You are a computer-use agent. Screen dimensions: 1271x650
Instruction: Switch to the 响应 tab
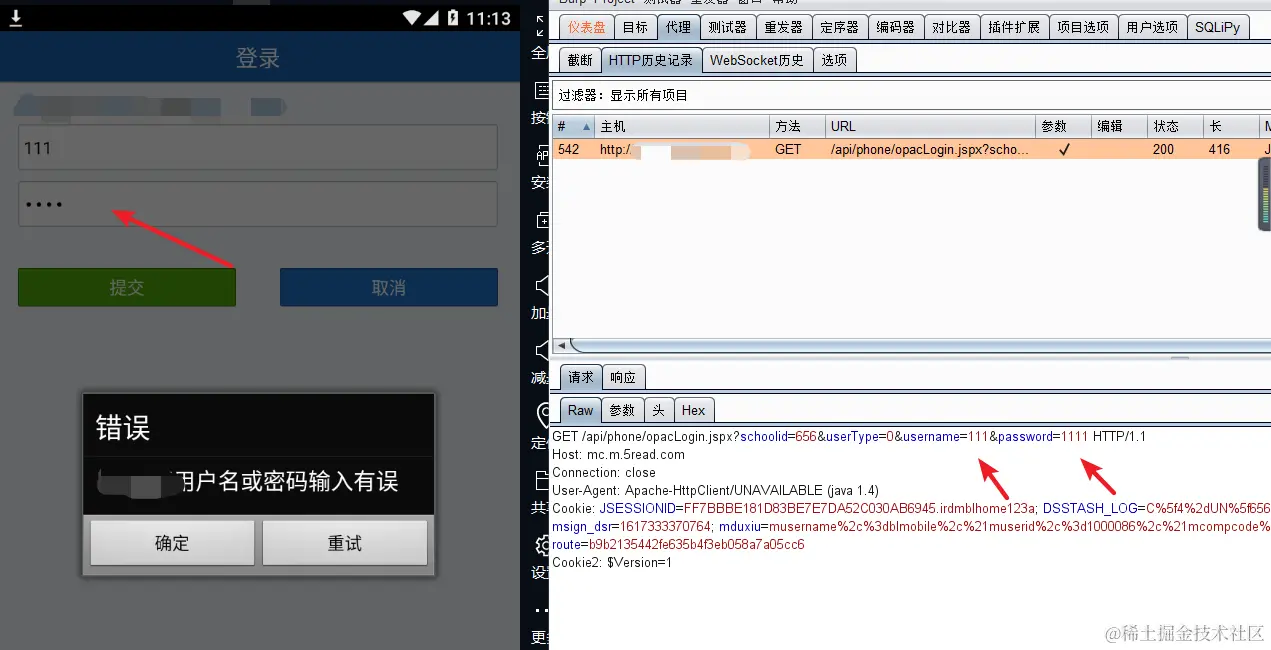[623, 377]
